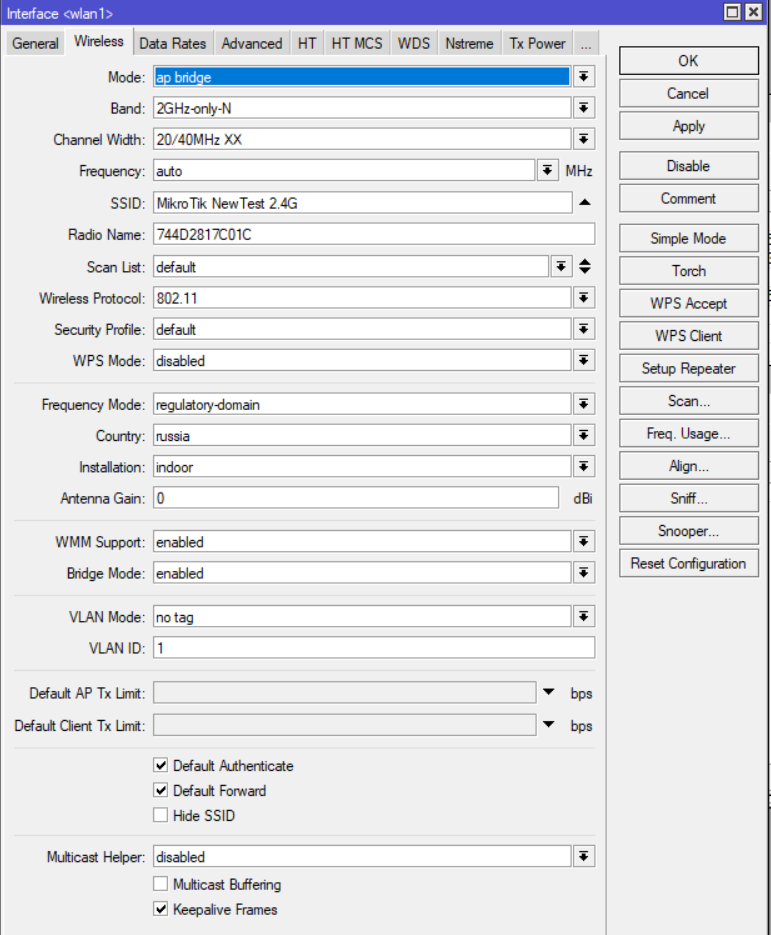
Task: Open the Band dropdown list
Action: coord(584,108)
